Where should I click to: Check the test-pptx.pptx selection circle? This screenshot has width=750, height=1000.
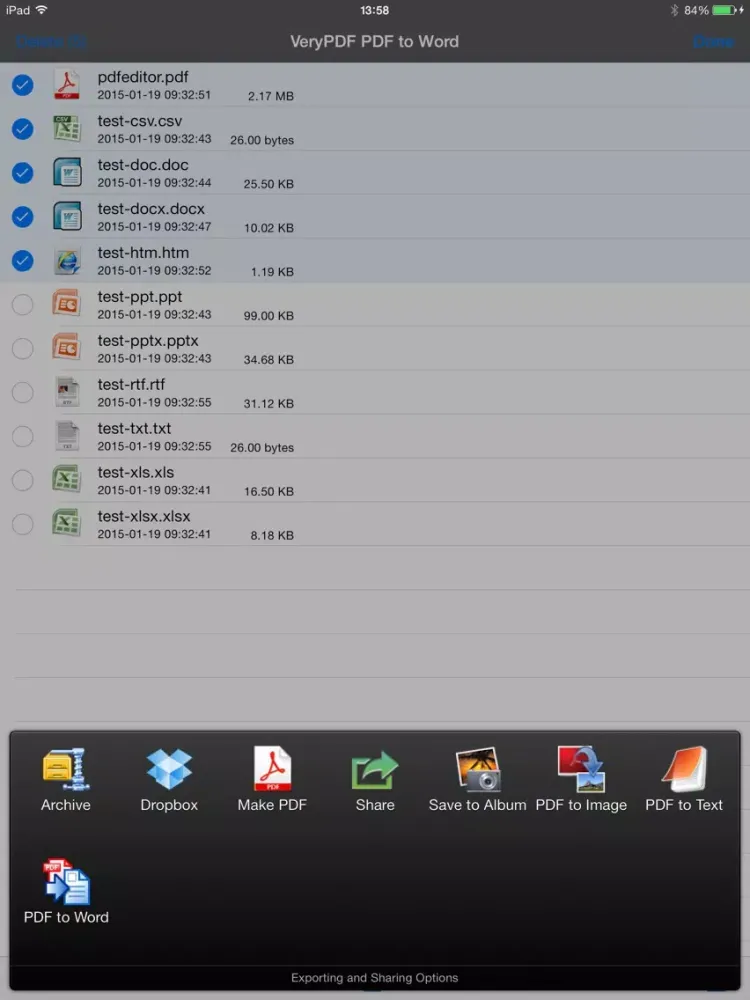click(22, 349)
